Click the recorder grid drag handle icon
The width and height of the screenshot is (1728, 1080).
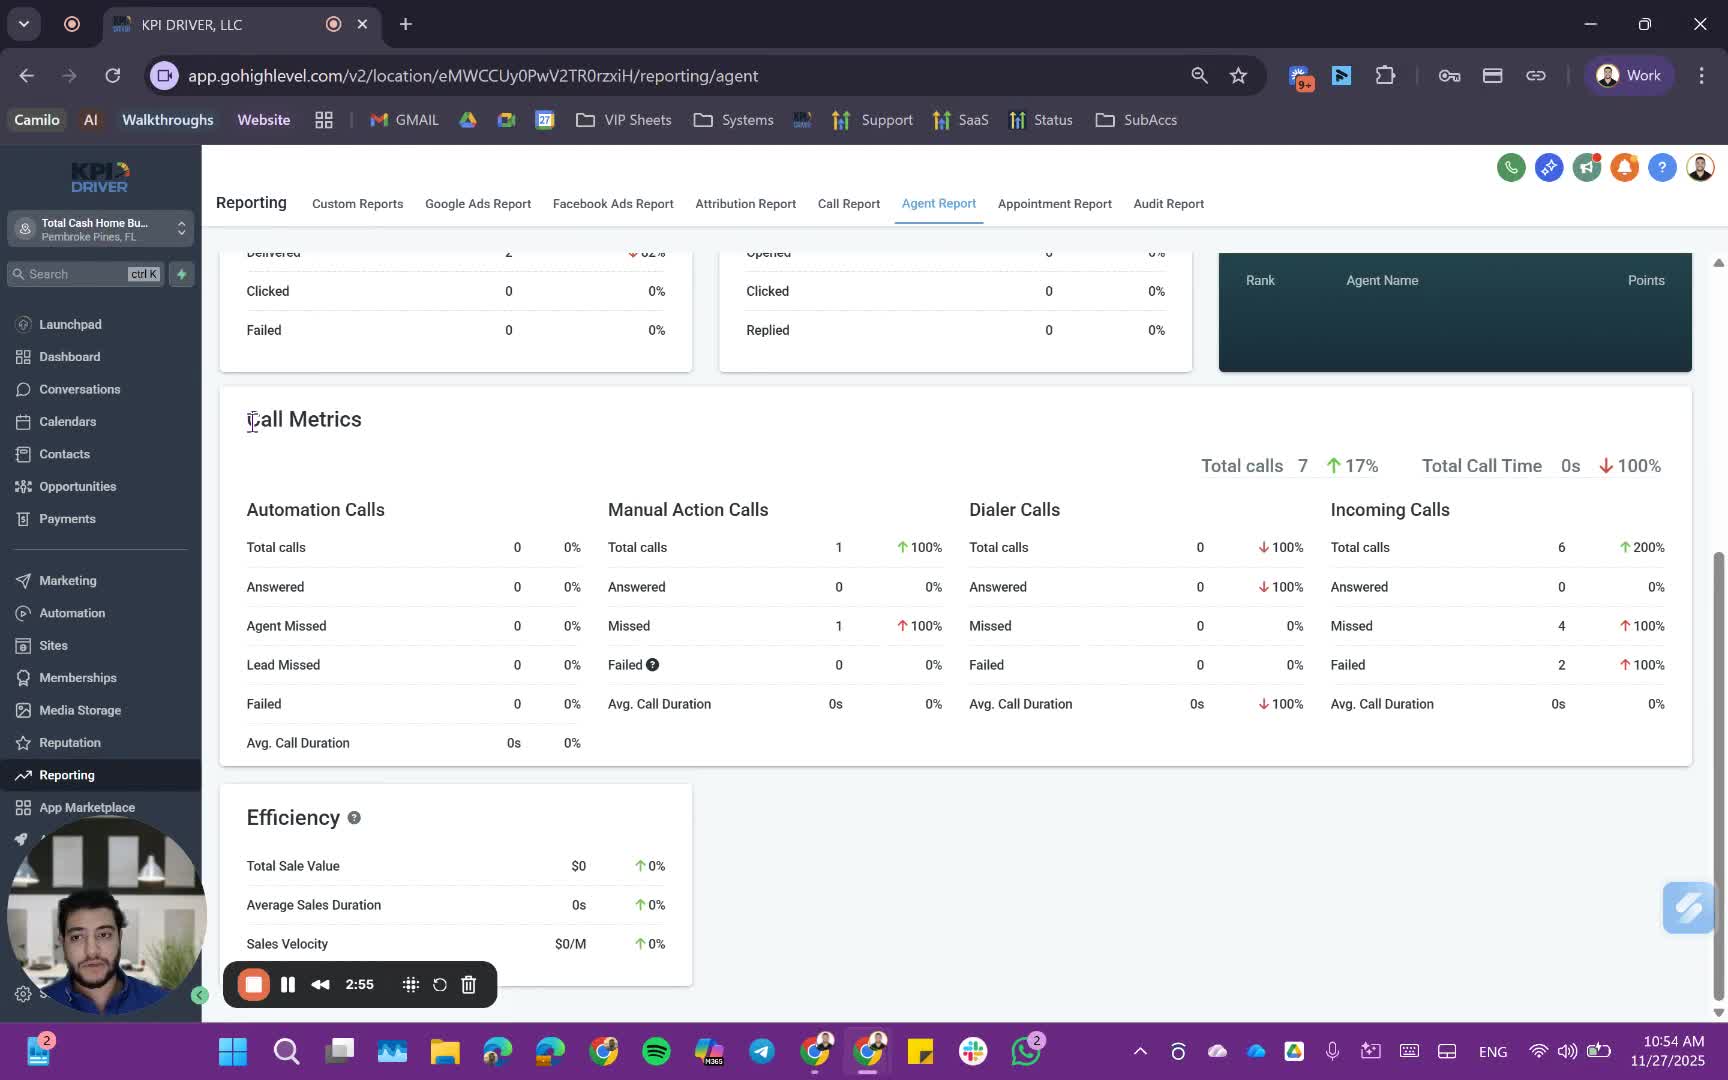pyautogui.click(x=410, y=985)
